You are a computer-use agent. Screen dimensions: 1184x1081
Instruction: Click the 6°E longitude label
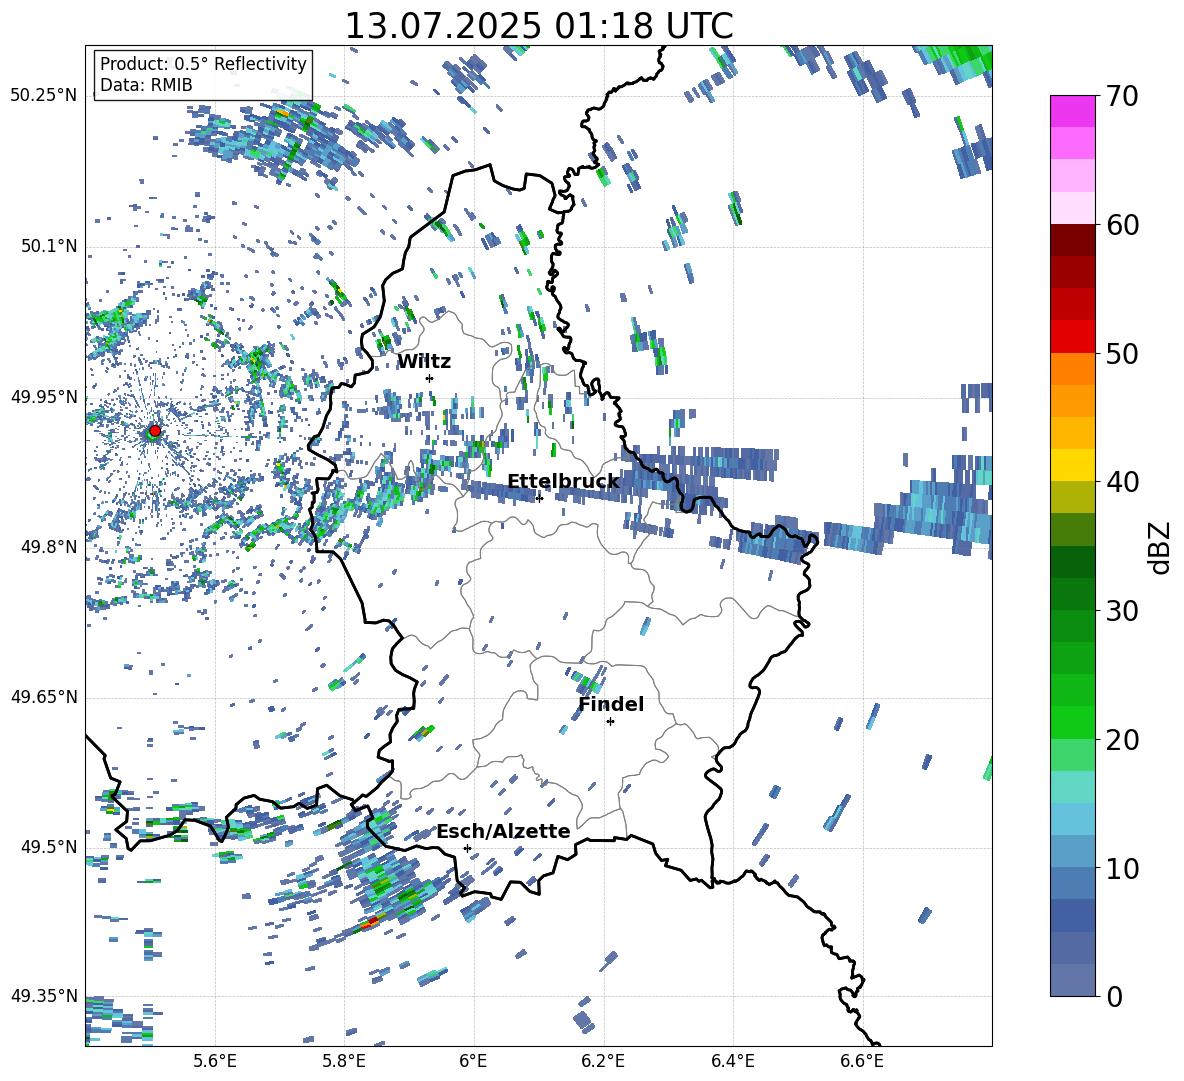tap(473, 1061)
